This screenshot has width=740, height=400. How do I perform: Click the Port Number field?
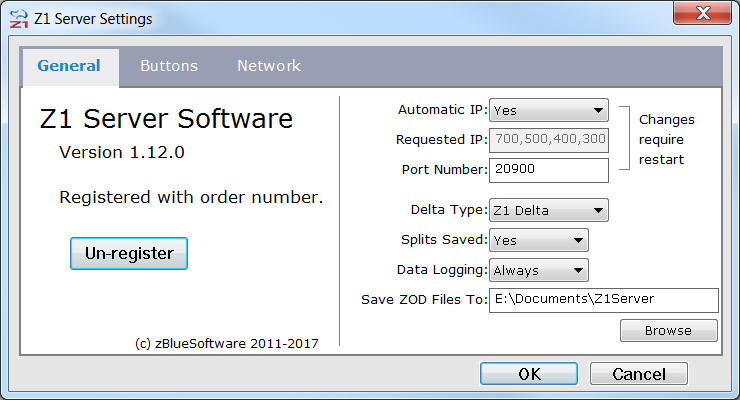[549, 170]
